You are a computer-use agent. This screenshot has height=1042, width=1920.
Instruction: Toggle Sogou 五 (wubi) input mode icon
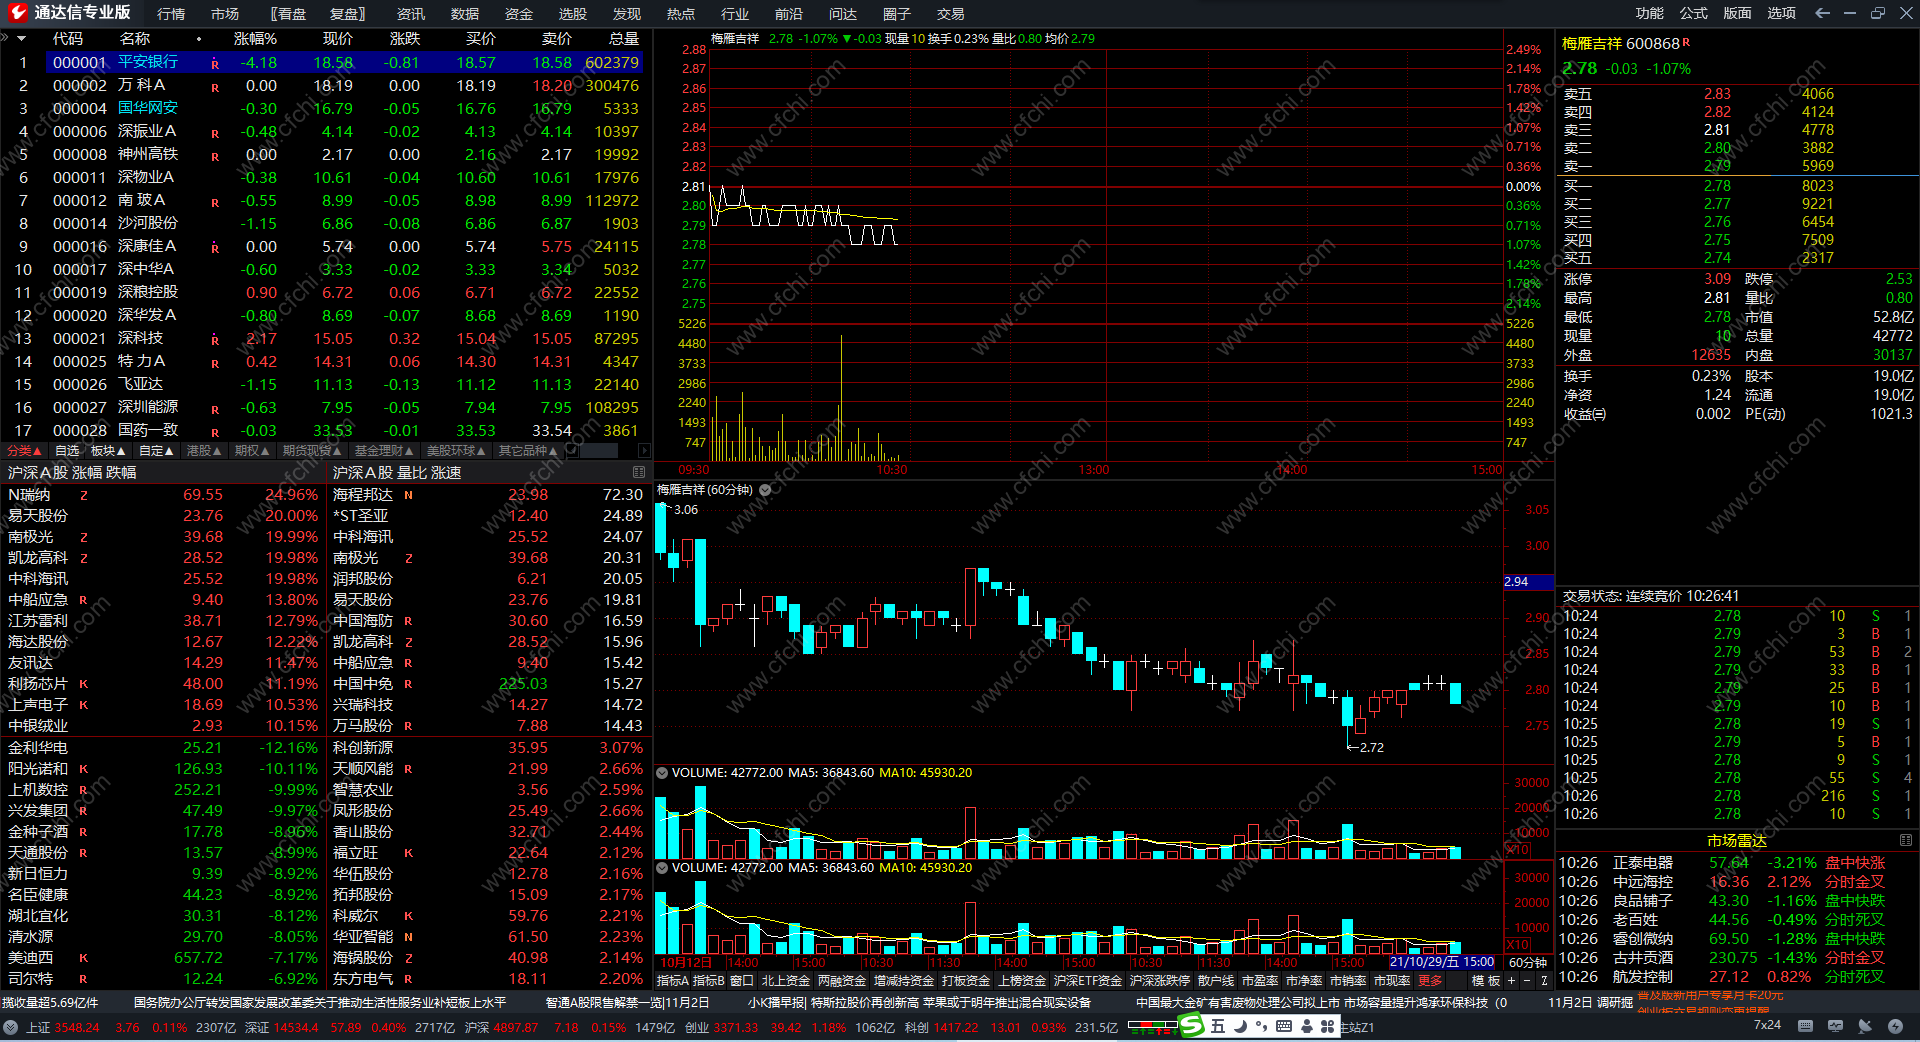point(1218,1026)
